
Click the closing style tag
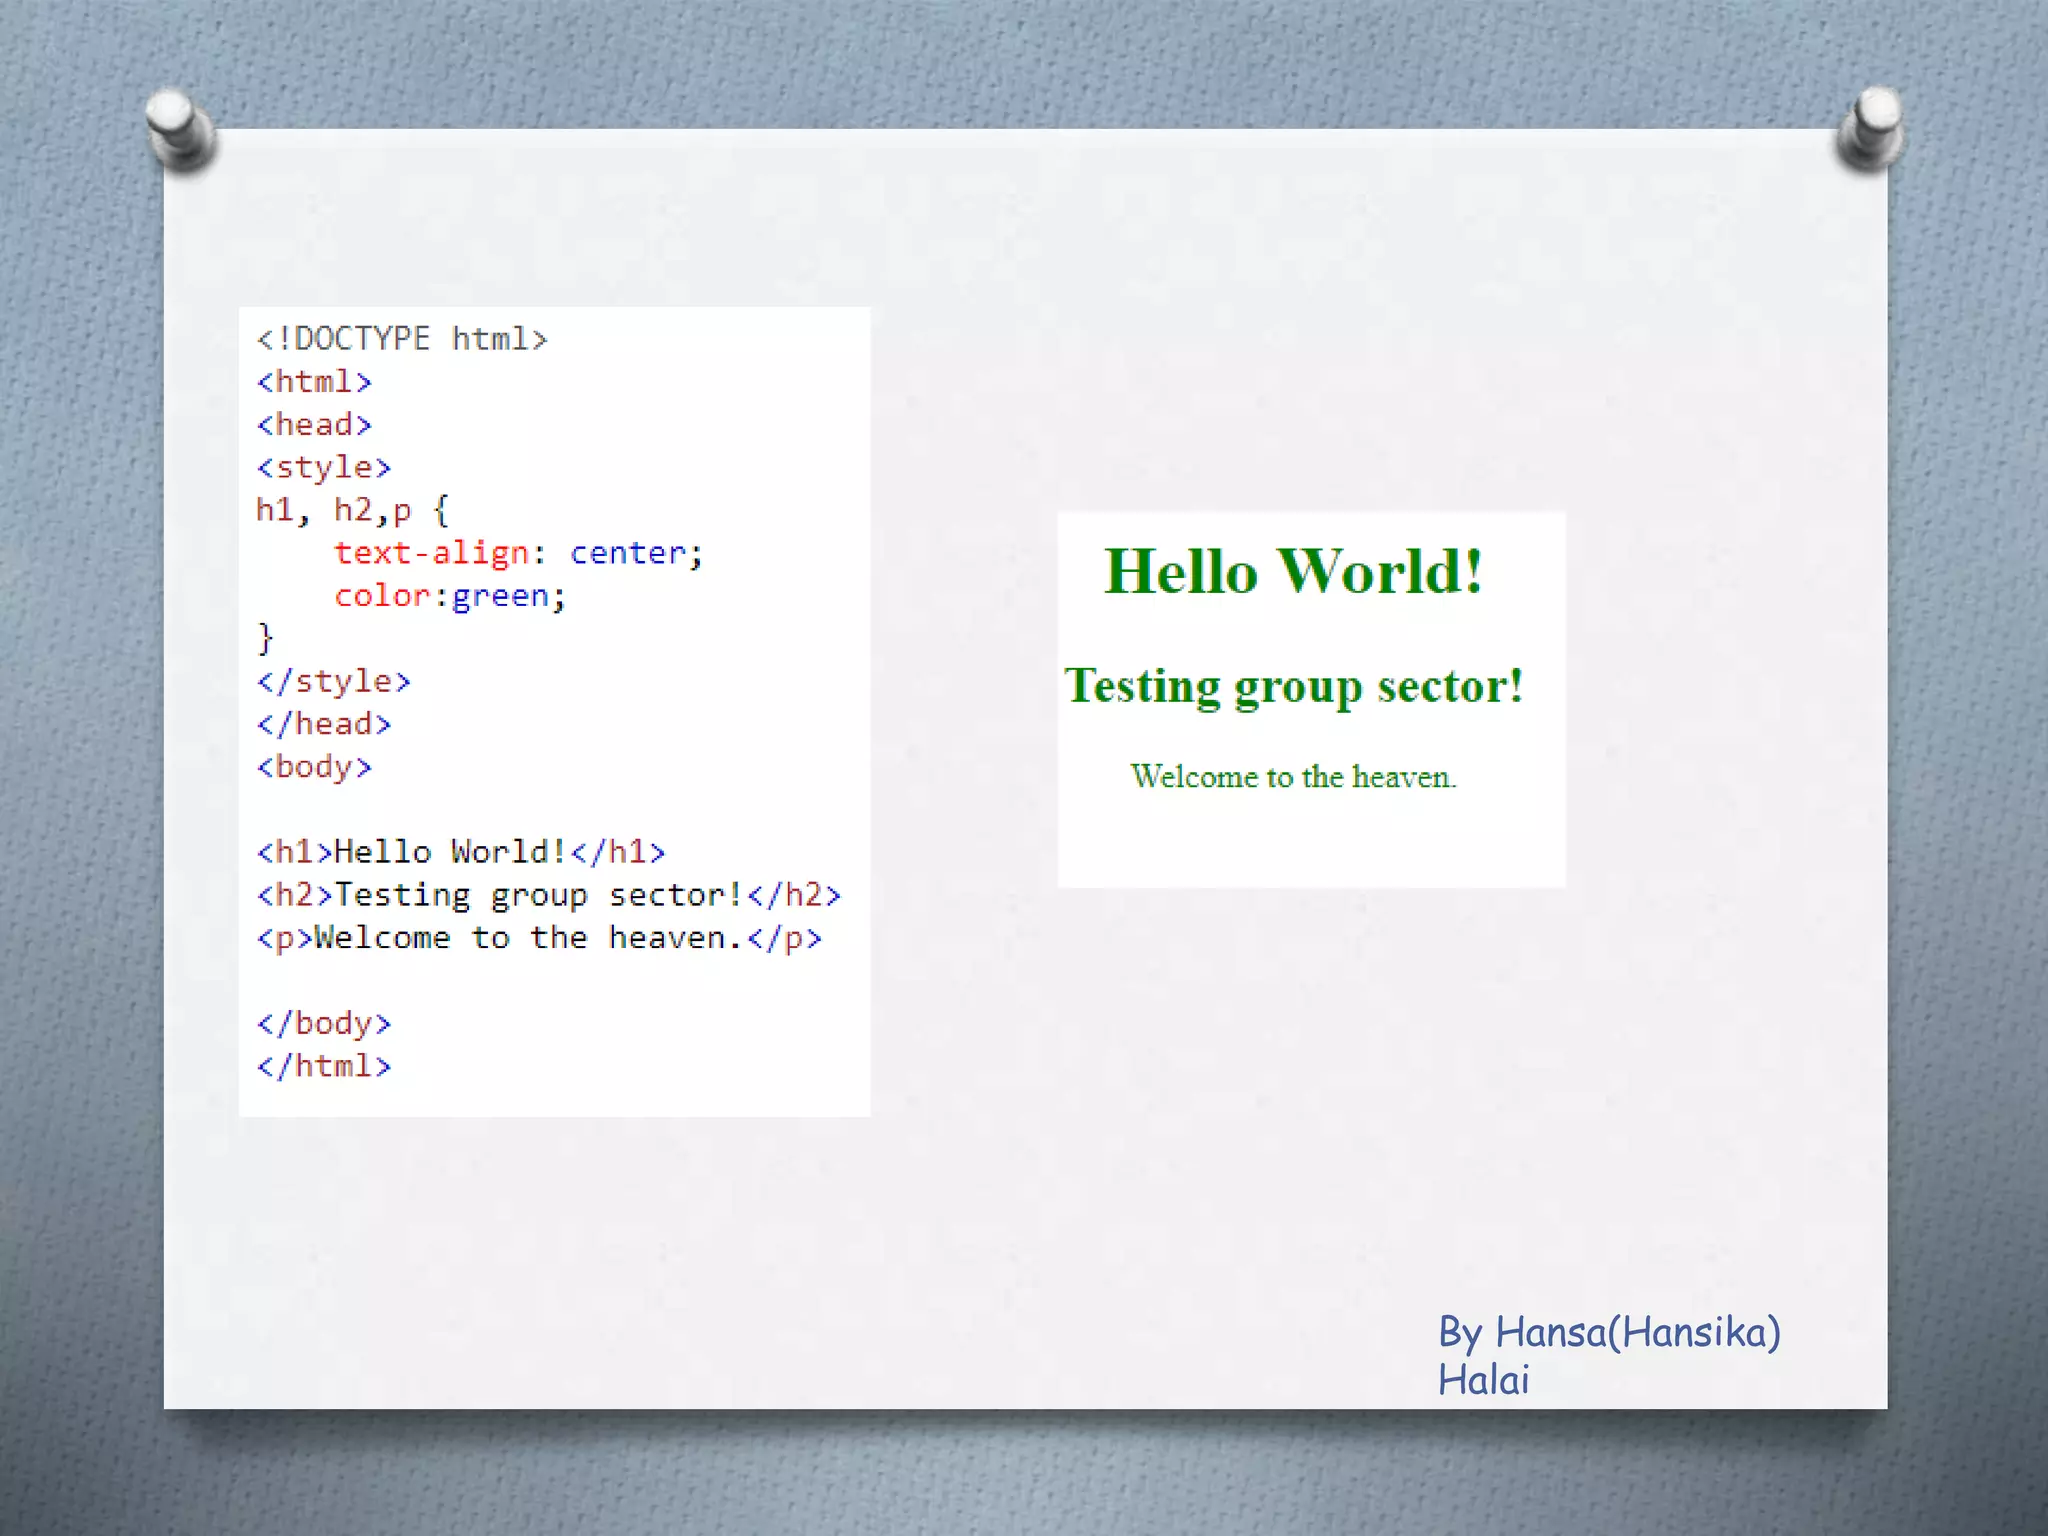coord(333,681)
